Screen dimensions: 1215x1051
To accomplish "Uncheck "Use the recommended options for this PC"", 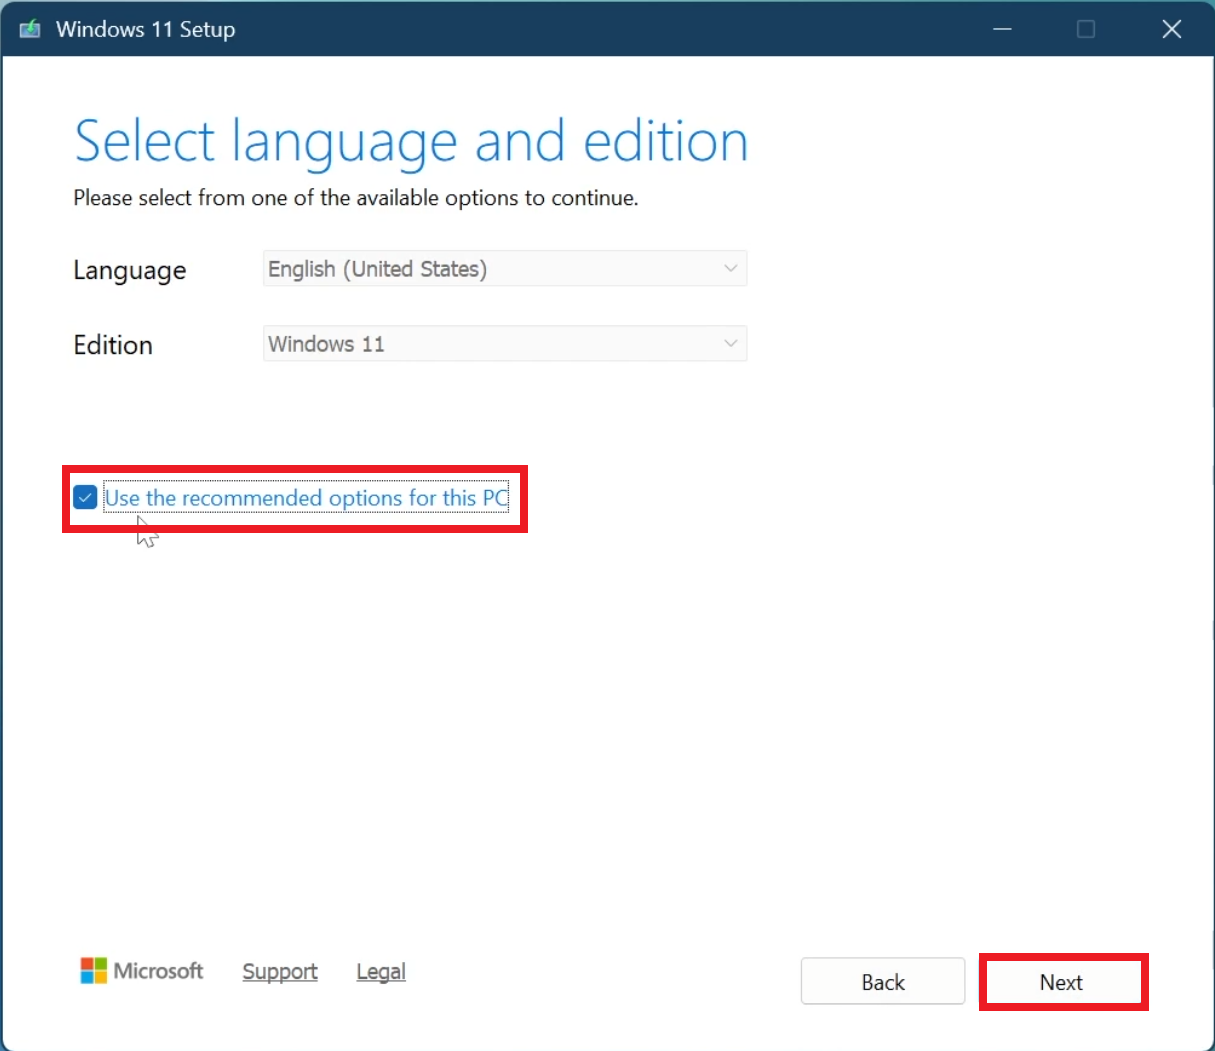I will click(85, 497).
